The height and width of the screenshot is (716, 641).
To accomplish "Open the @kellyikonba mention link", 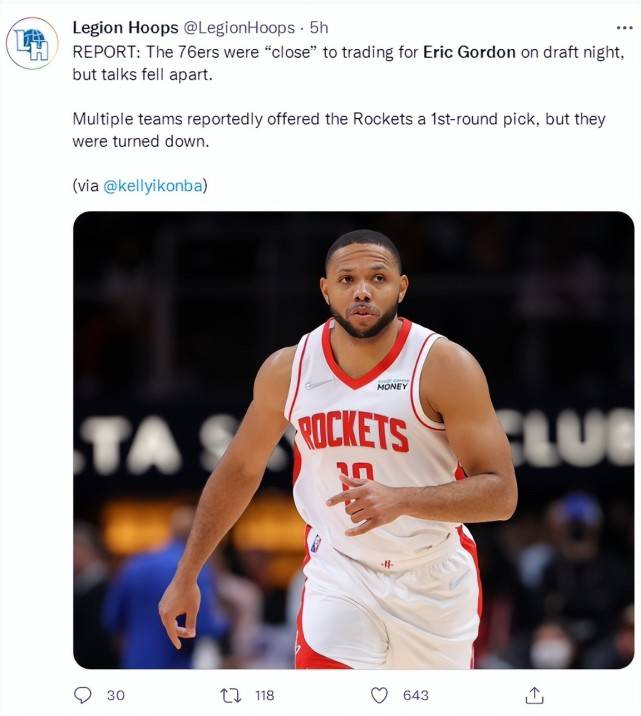I will click(x=153, y=186).
